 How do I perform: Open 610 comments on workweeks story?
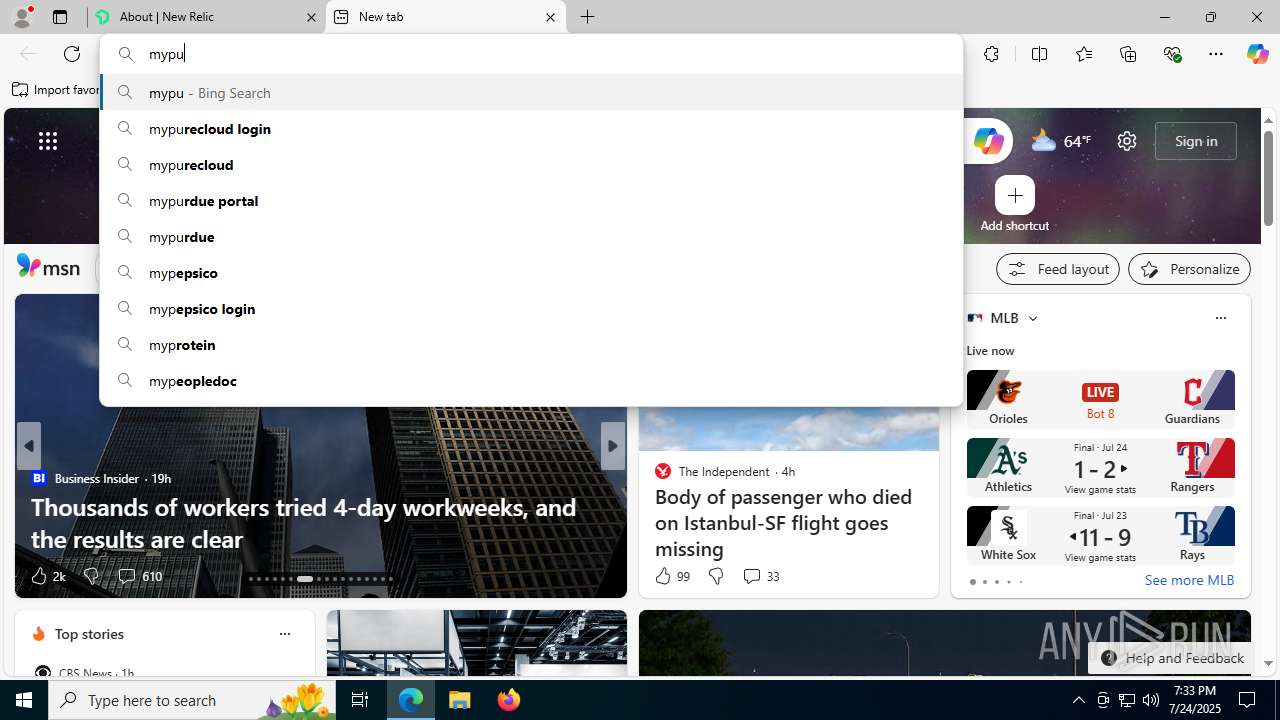(x=140, y=576)
